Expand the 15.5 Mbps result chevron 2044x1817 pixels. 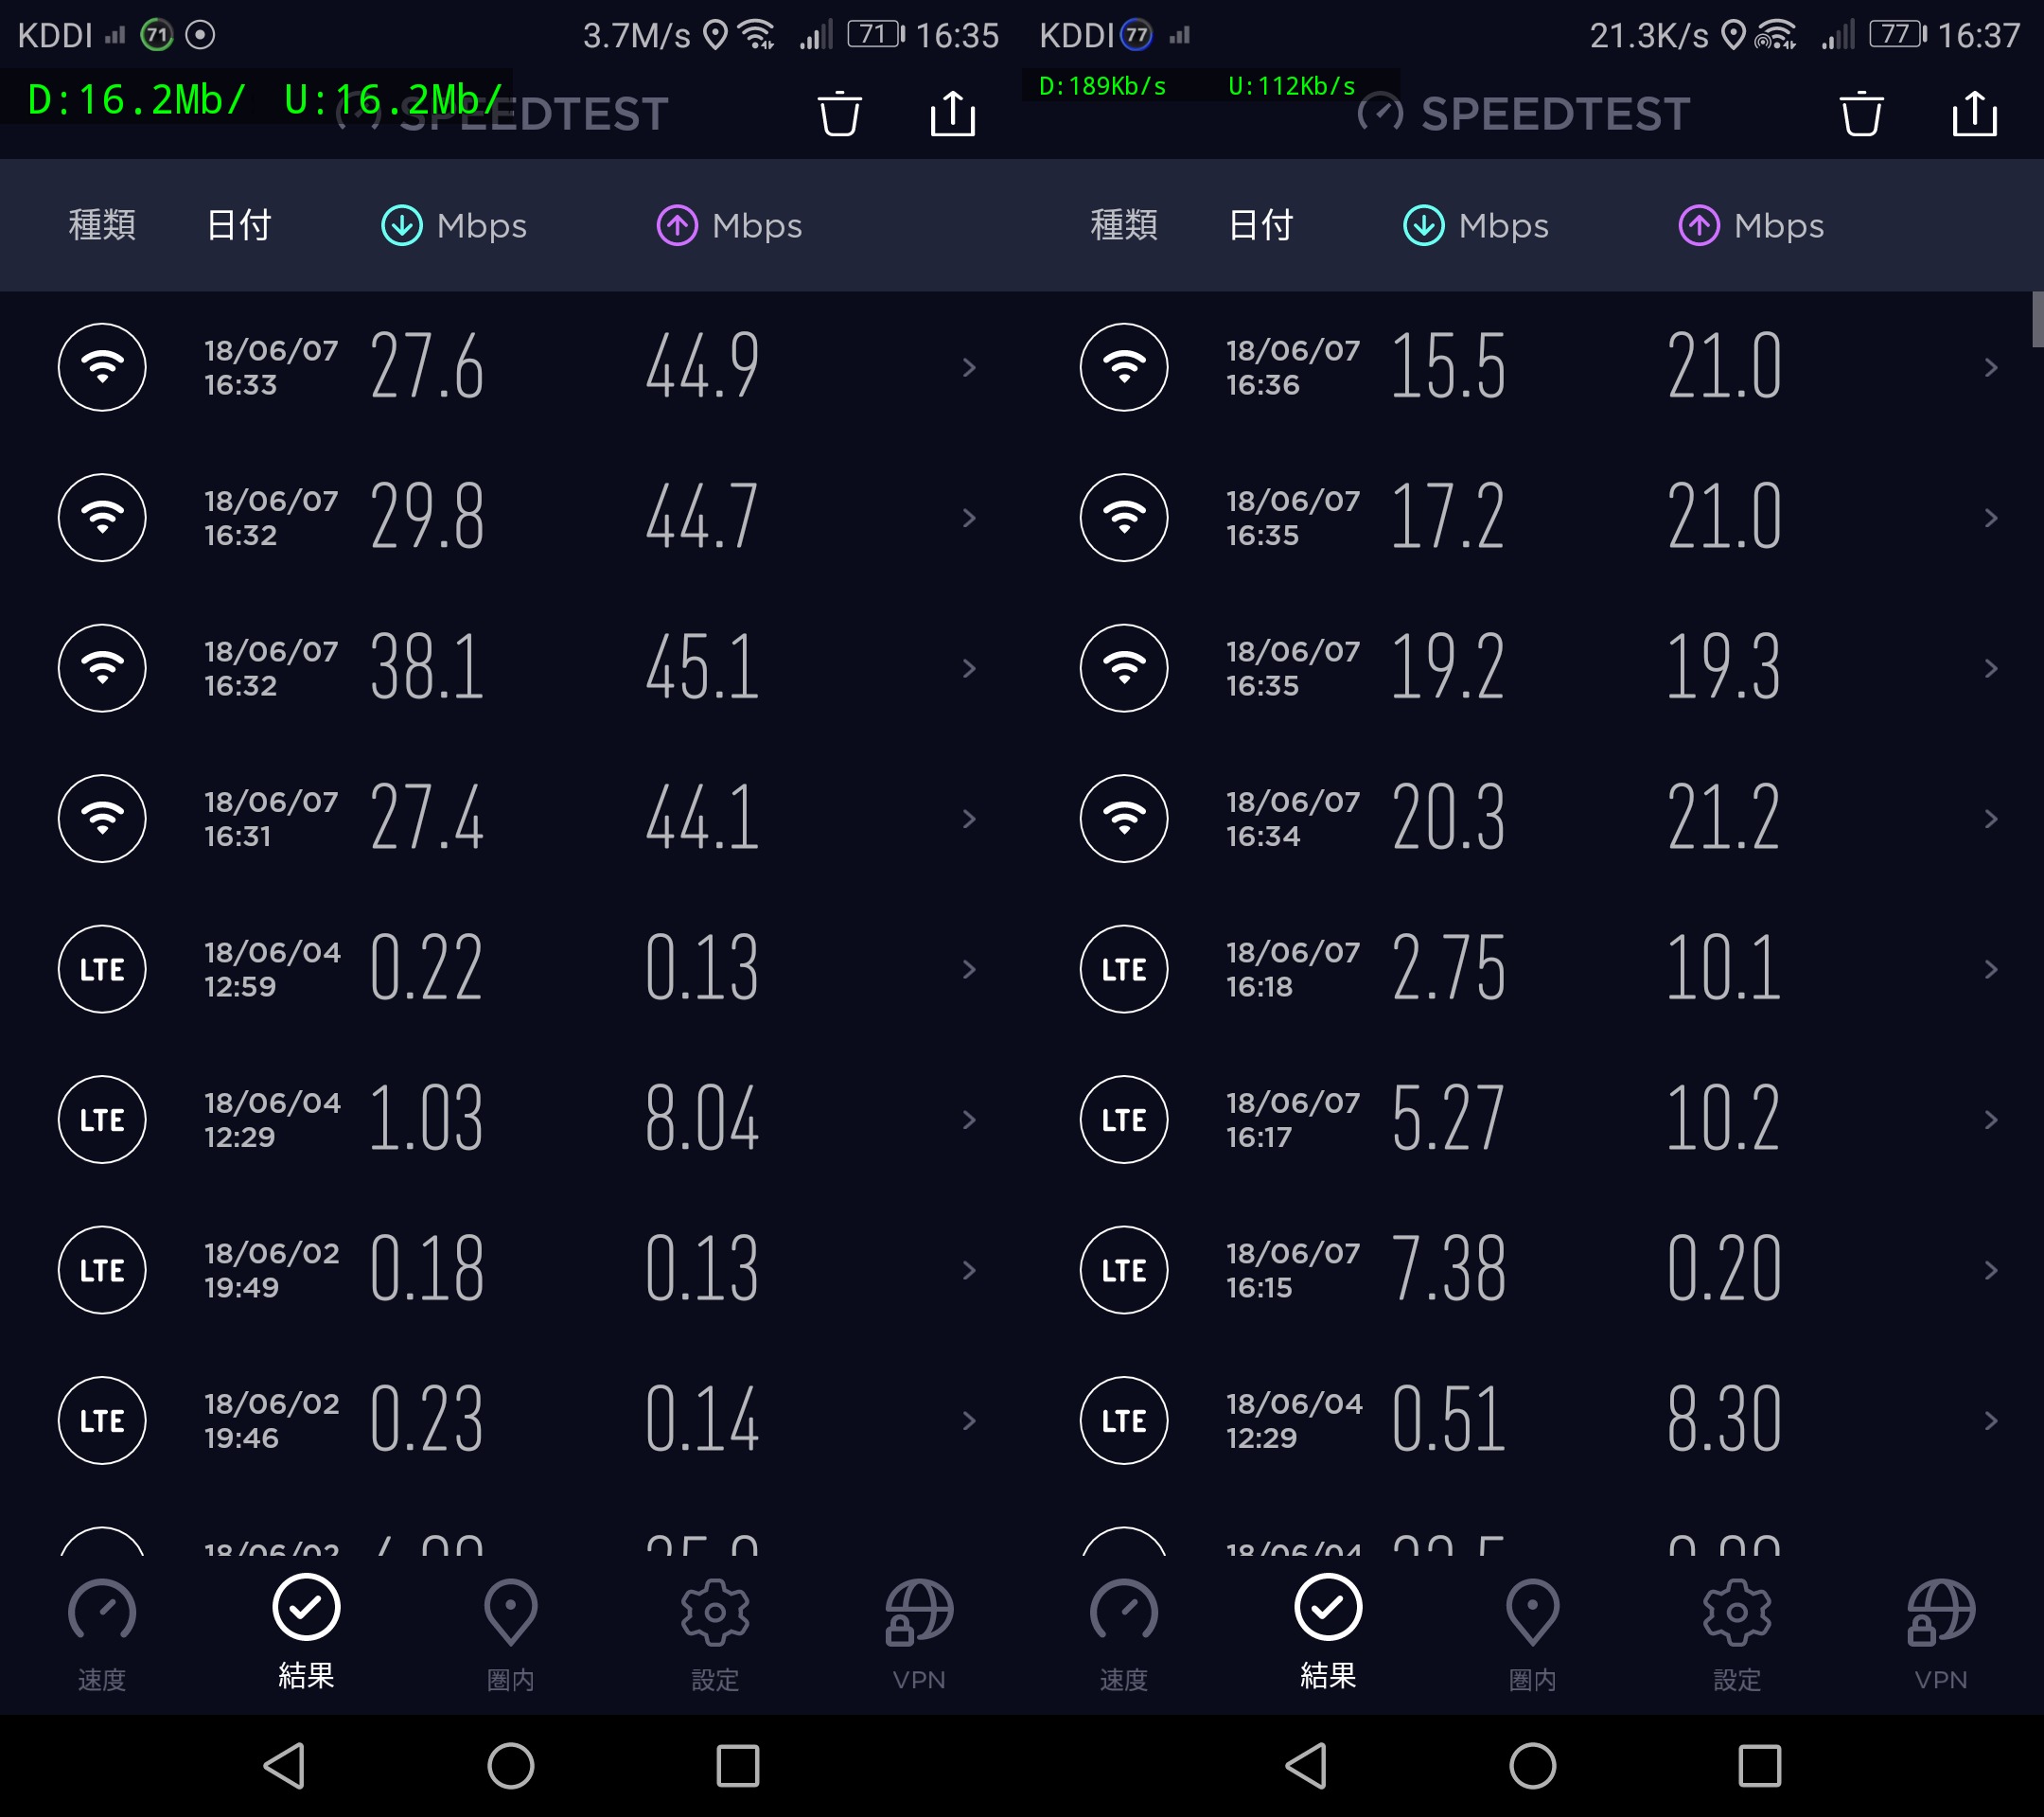1990,367
